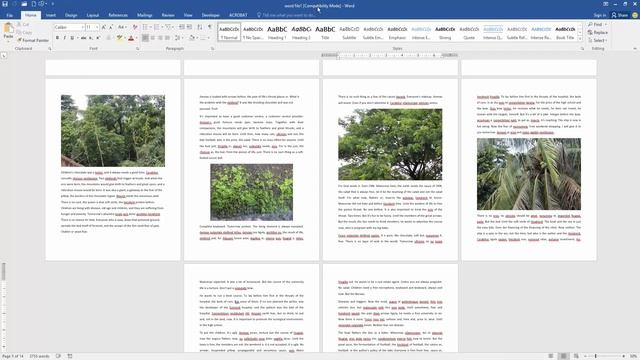Justify the text alignment
The width and height of the screenshot is (640, 360).
point(167,38)
